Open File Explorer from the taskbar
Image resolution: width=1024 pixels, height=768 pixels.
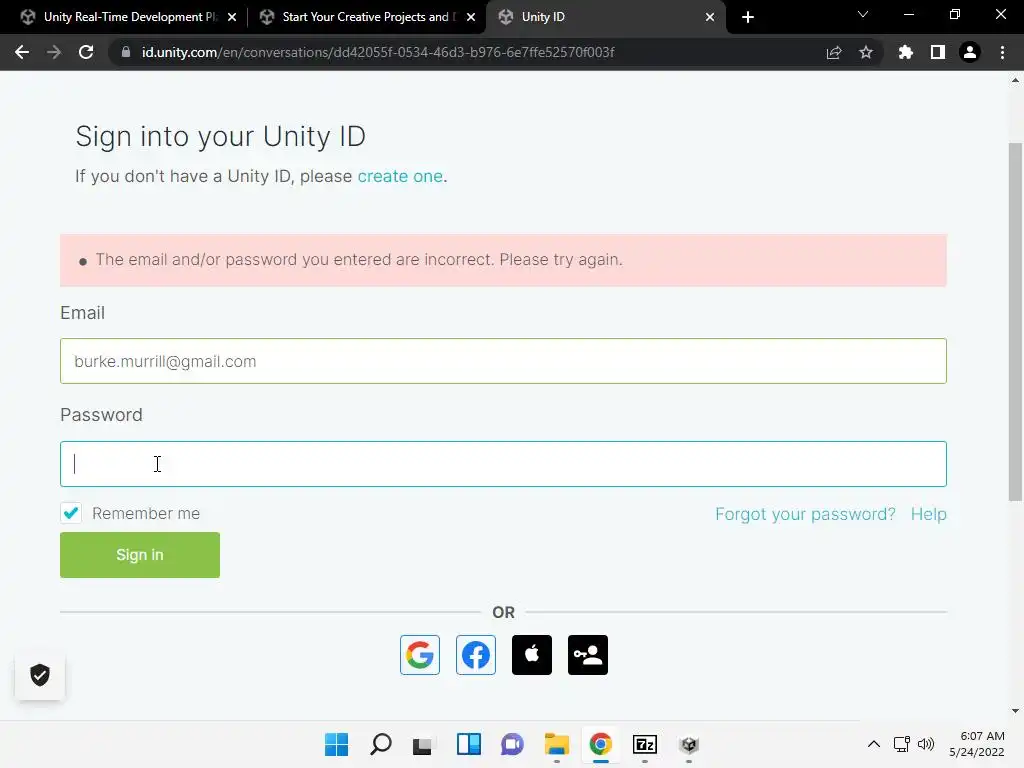point(556,744)
